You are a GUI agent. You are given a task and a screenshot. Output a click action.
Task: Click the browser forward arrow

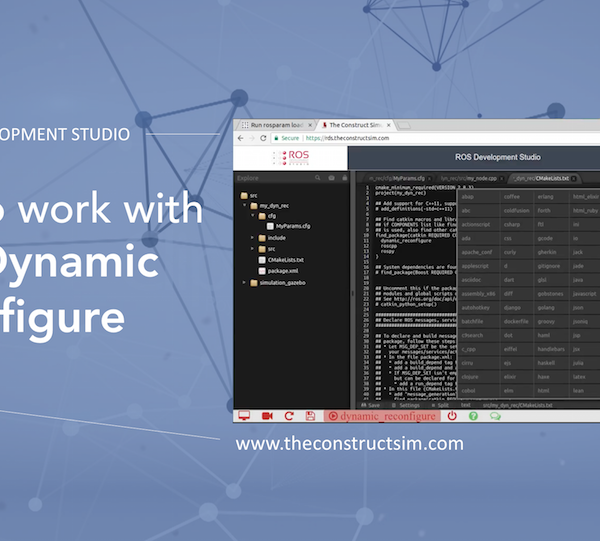point(252,138)
